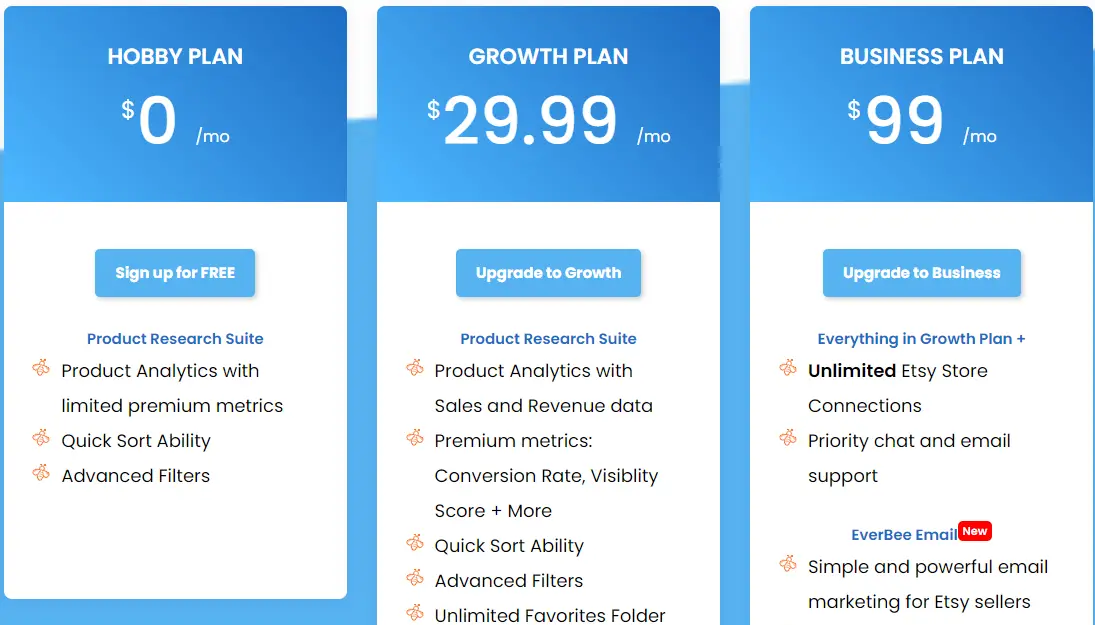Click the $29.99 price on Growth Plan

pyautogui.click(x=530, y=120)
